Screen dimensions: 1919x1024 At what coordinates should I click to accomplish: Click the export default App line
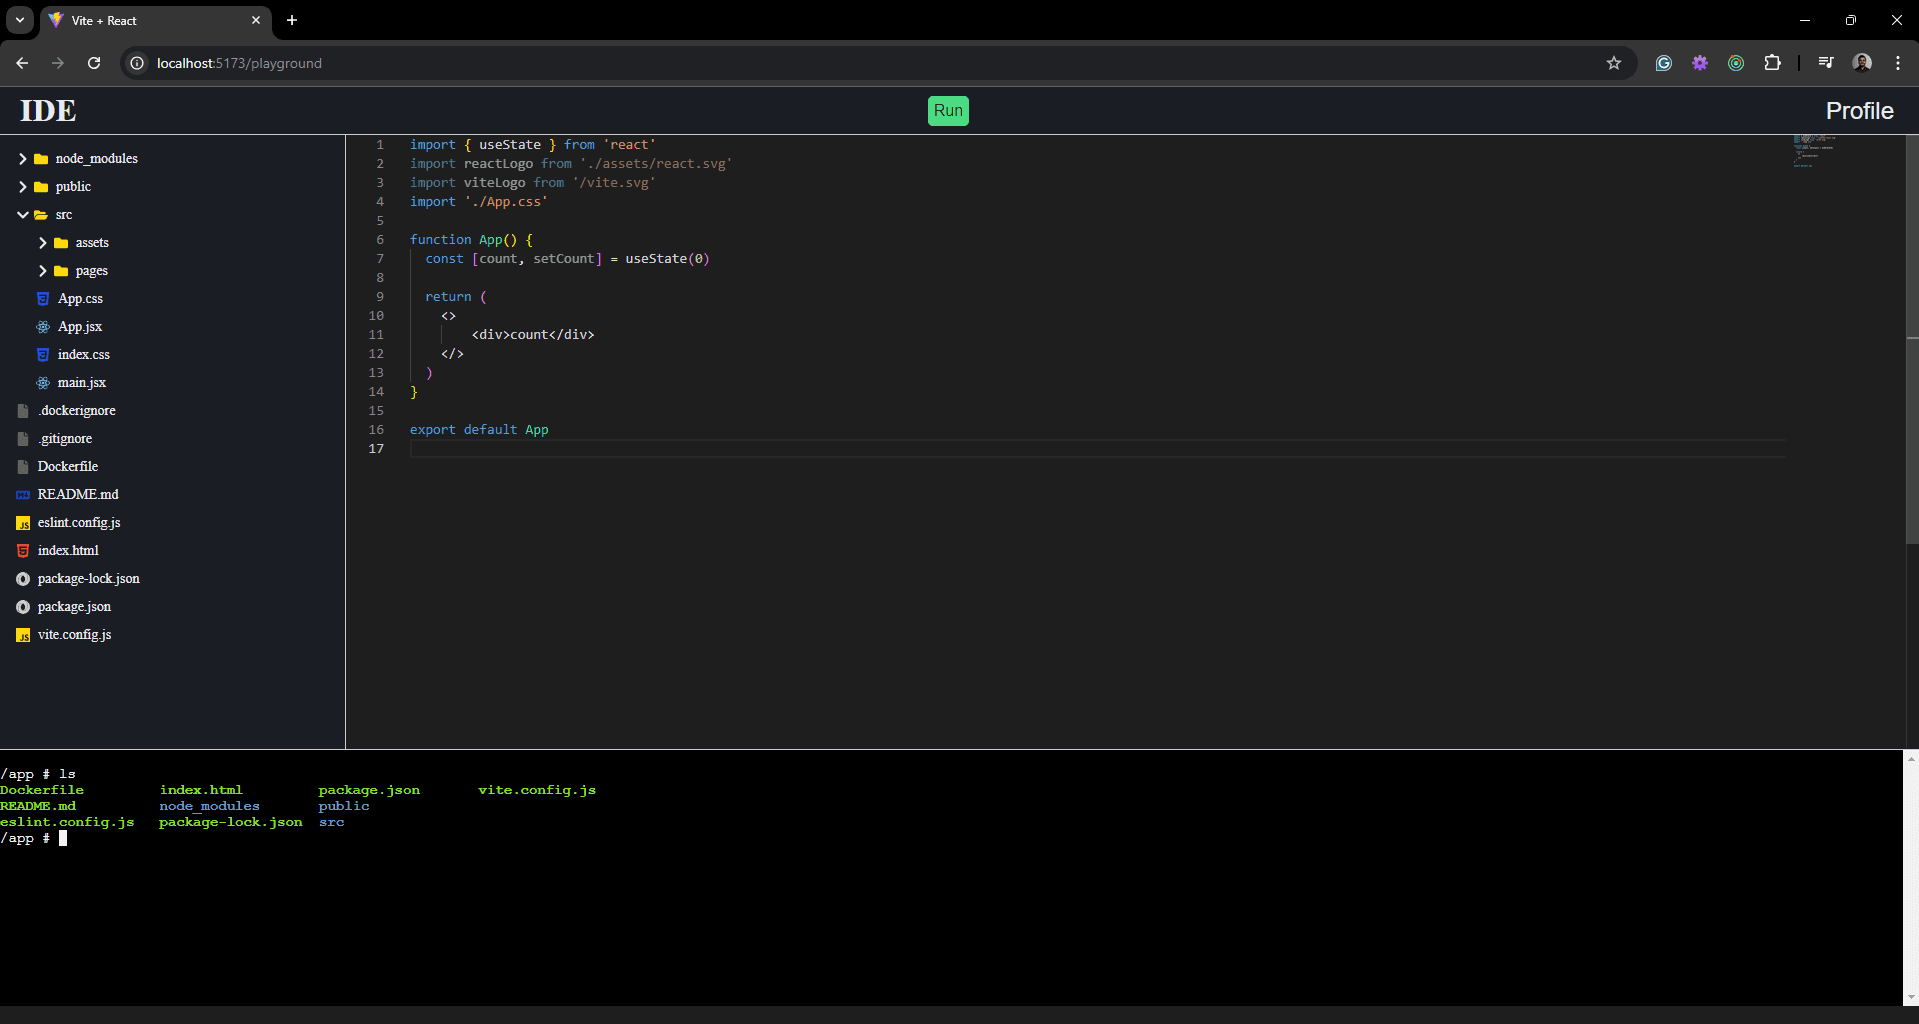(x=479, y=430)
